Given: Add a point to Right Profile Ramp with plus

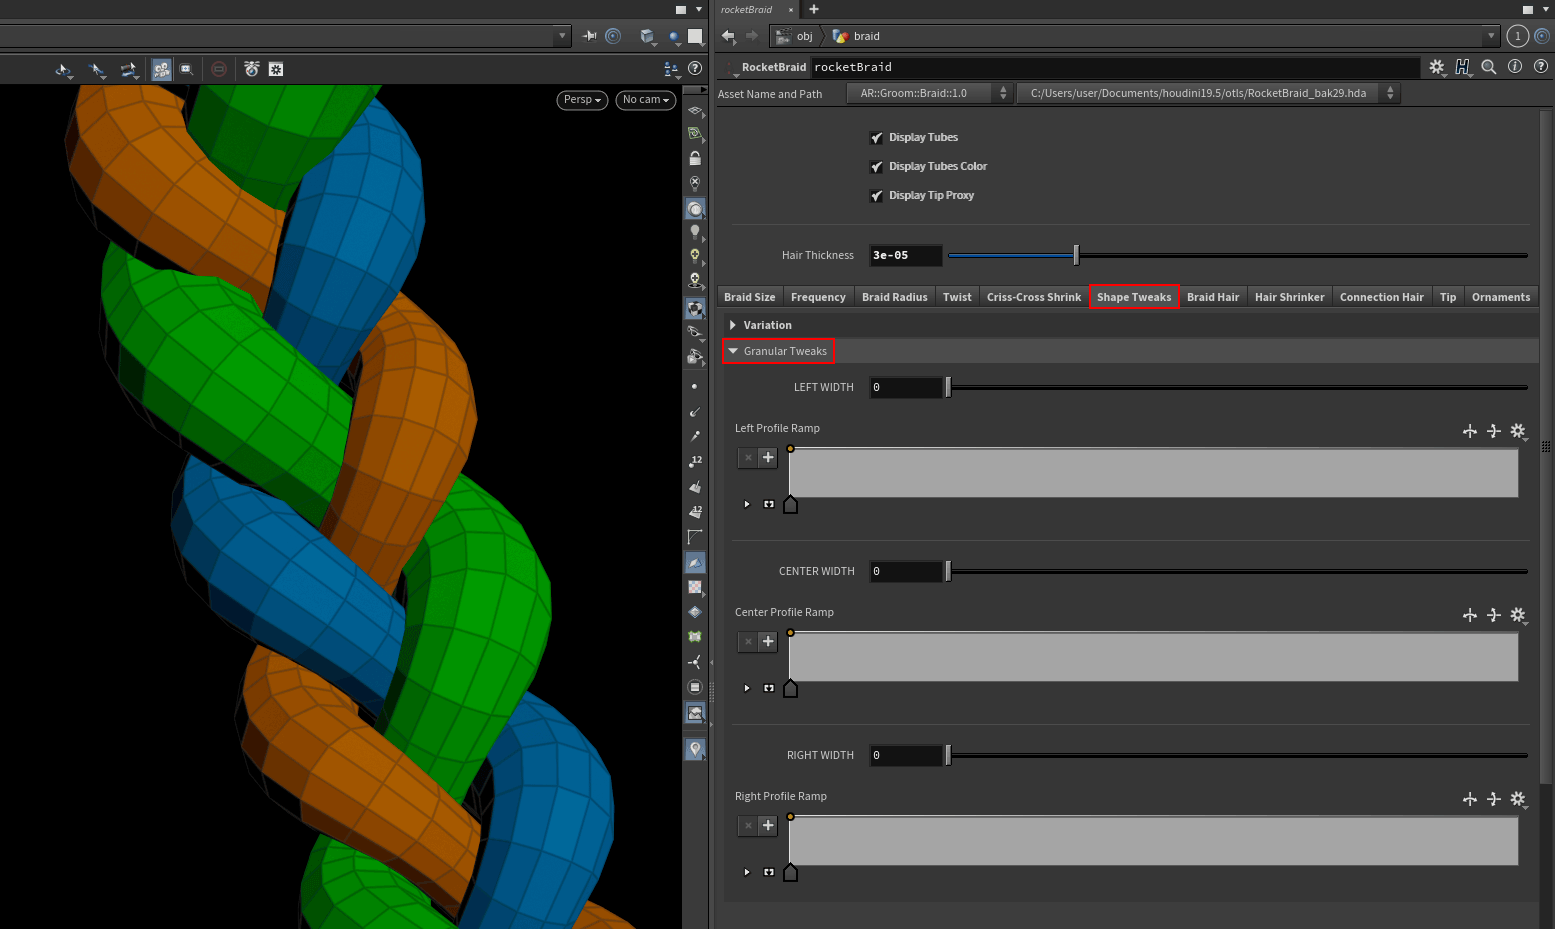Looking at the screenshot, I should pyautogui.click(x=768, y=826).
